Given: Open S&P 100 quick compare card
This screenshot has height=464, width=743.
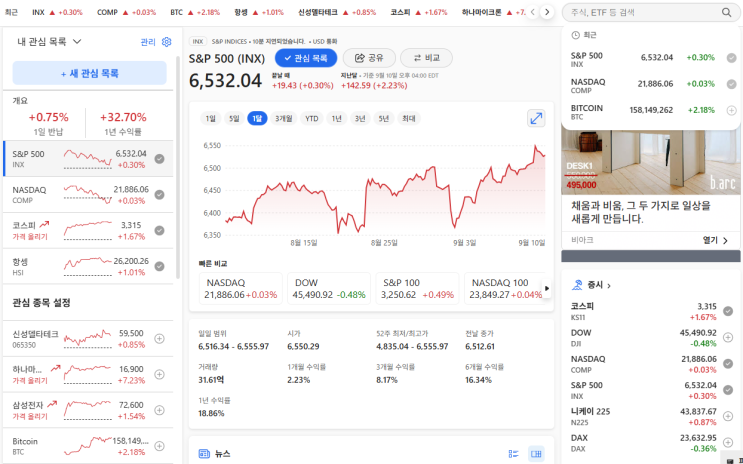Looking at the screenshot, I should tap(417, 289).
